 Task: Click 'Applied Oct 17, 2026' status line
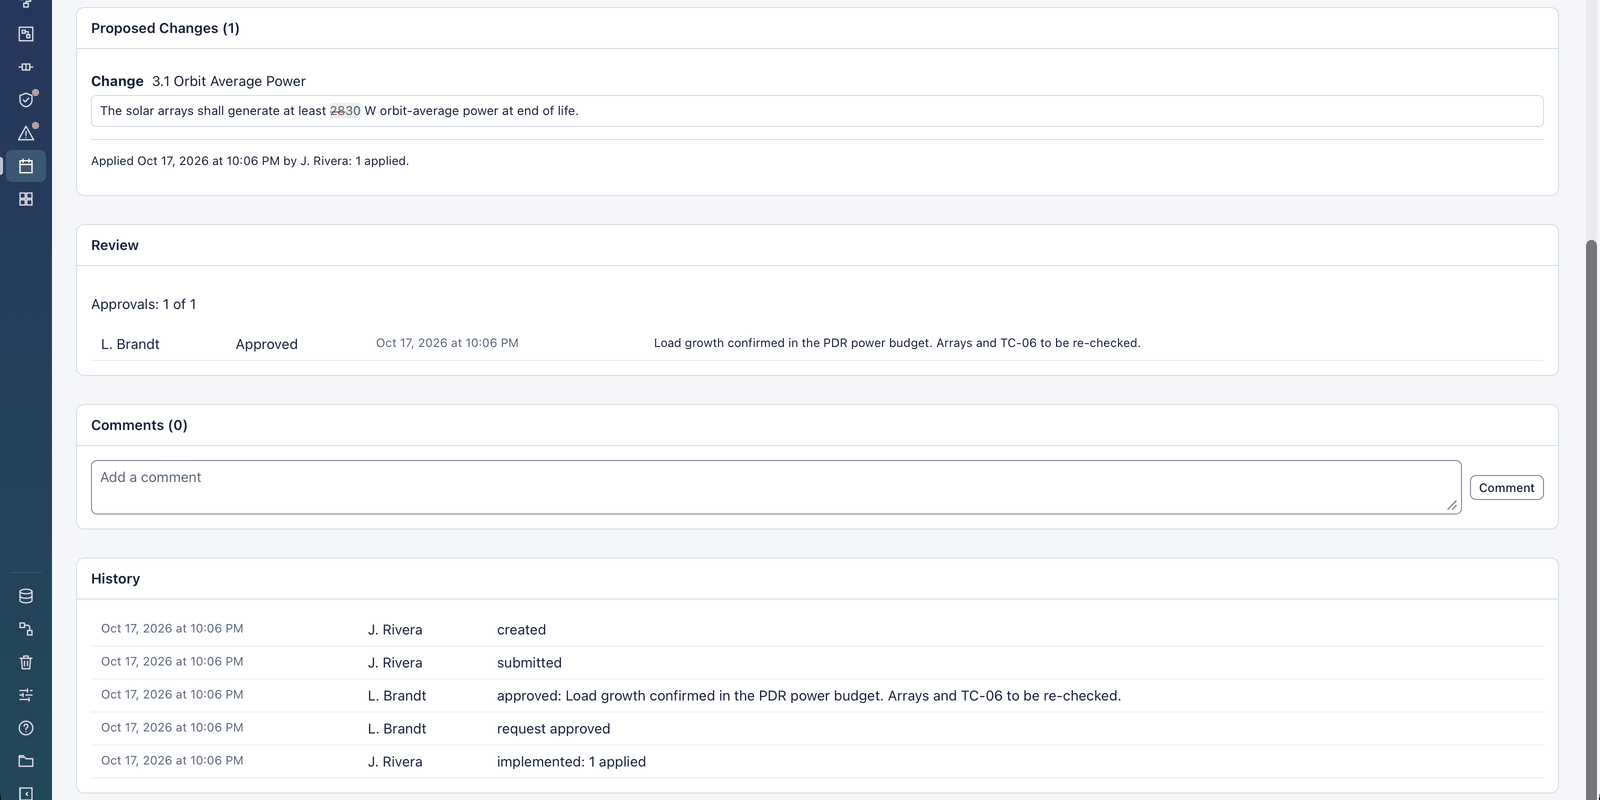pyautogui.click(x=250, y=161)
